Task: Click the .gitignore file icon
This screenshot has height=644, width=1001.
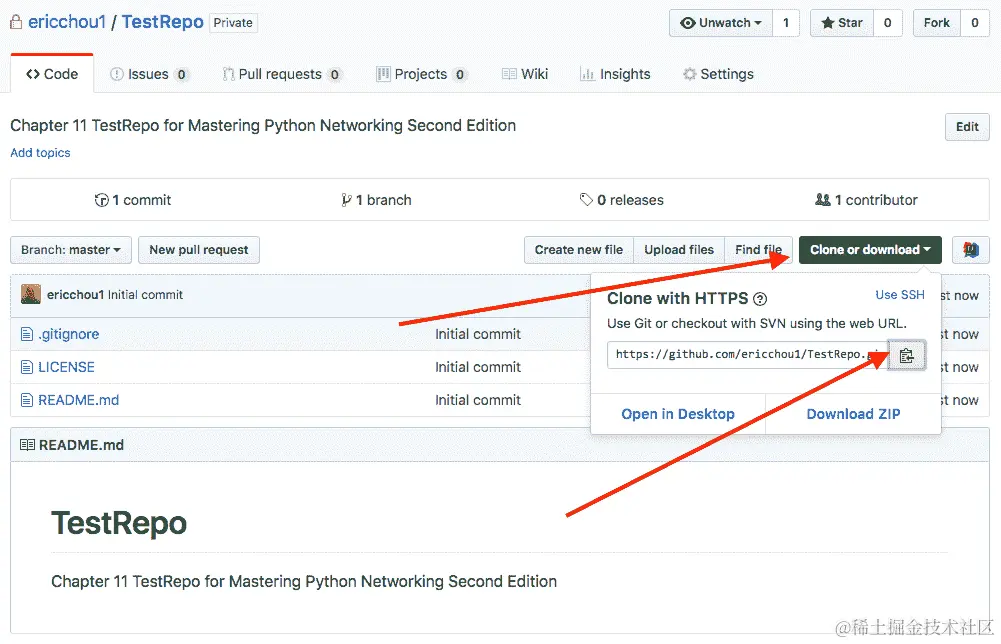Action: (x=27, y=334)
